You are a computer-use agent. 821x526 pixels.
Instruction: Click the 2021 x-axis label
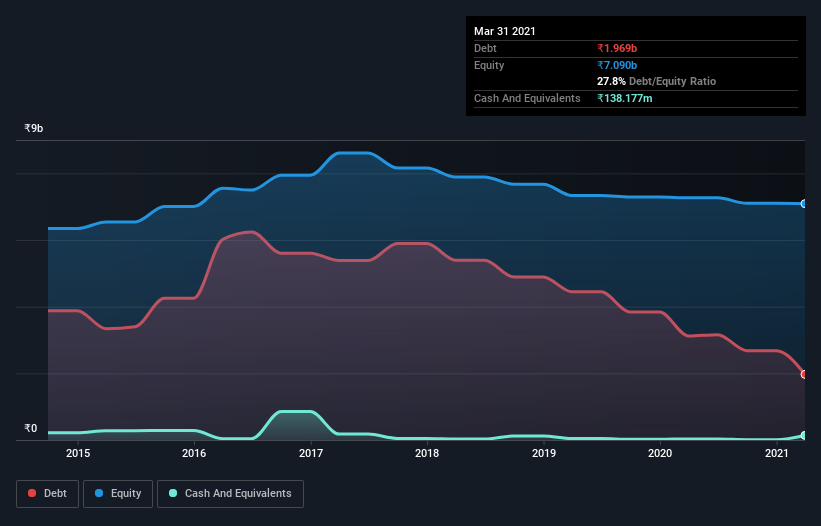click(x=776, y=453)
